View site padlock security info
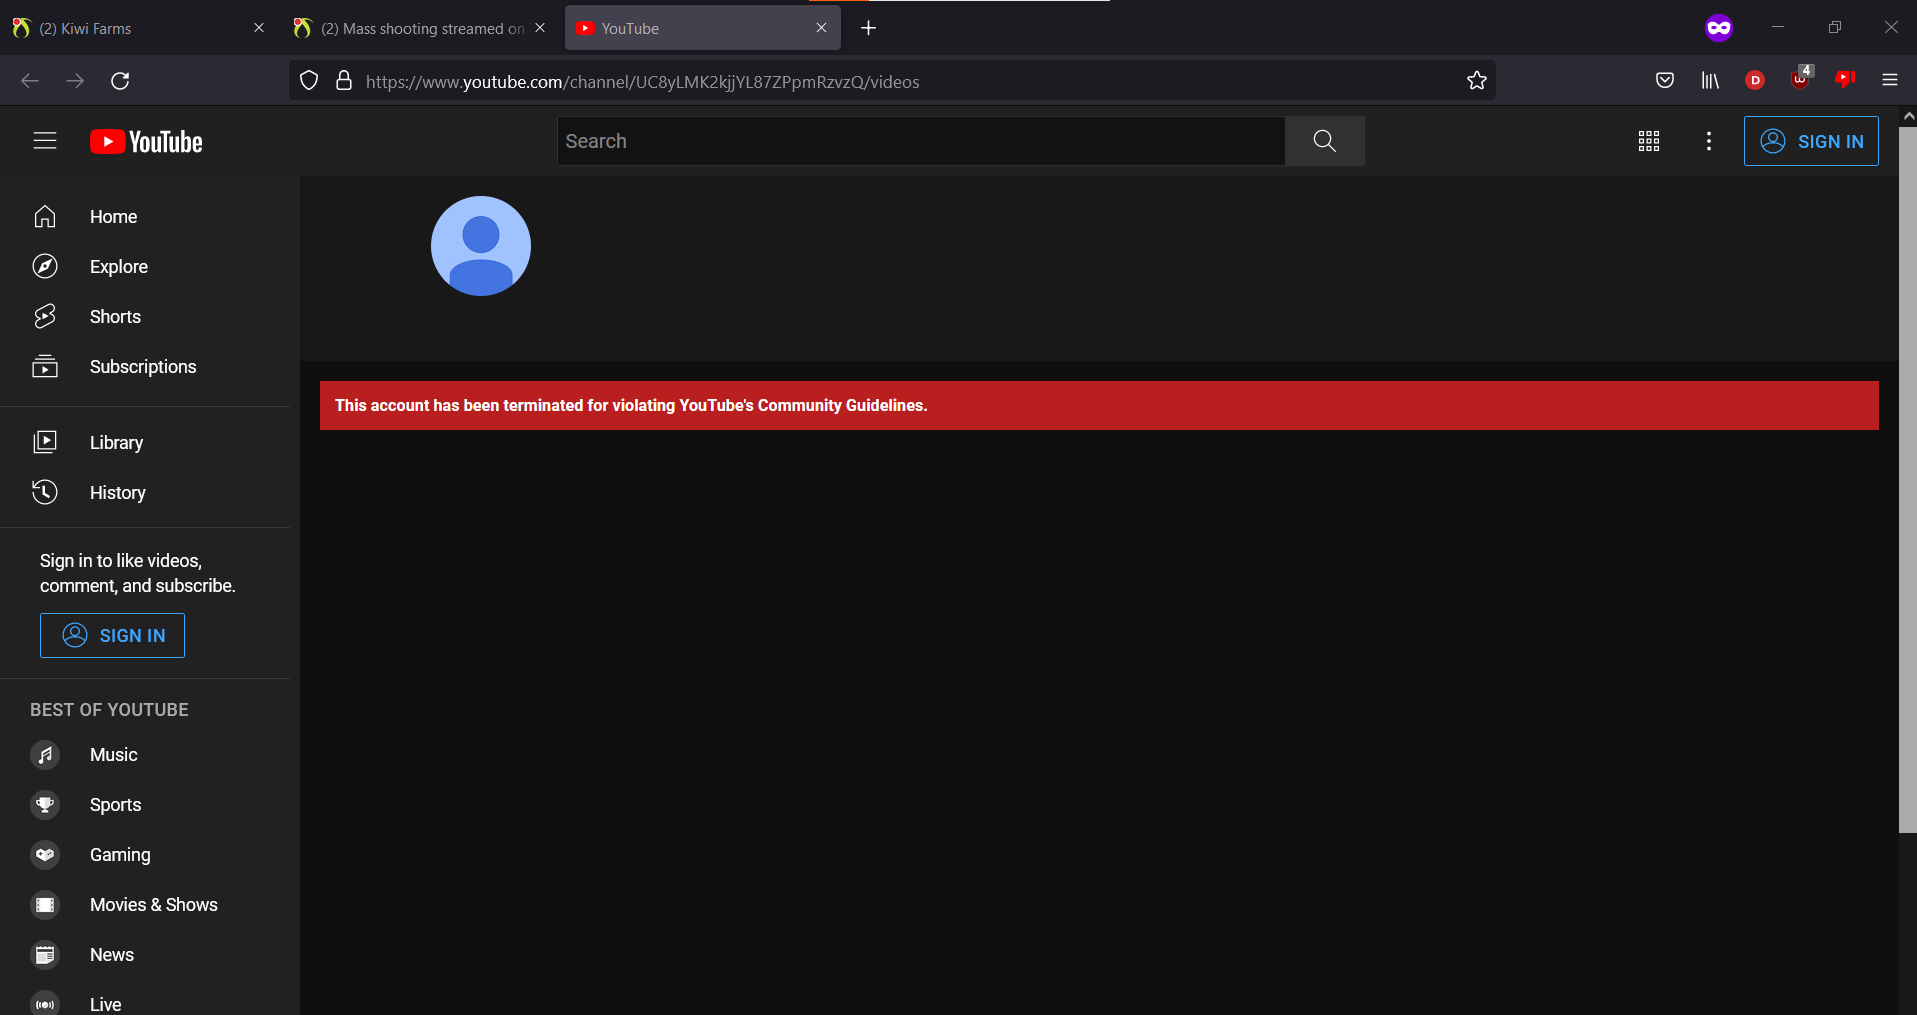Viewport: 1917px width, 1015px height. coord(344,81)
